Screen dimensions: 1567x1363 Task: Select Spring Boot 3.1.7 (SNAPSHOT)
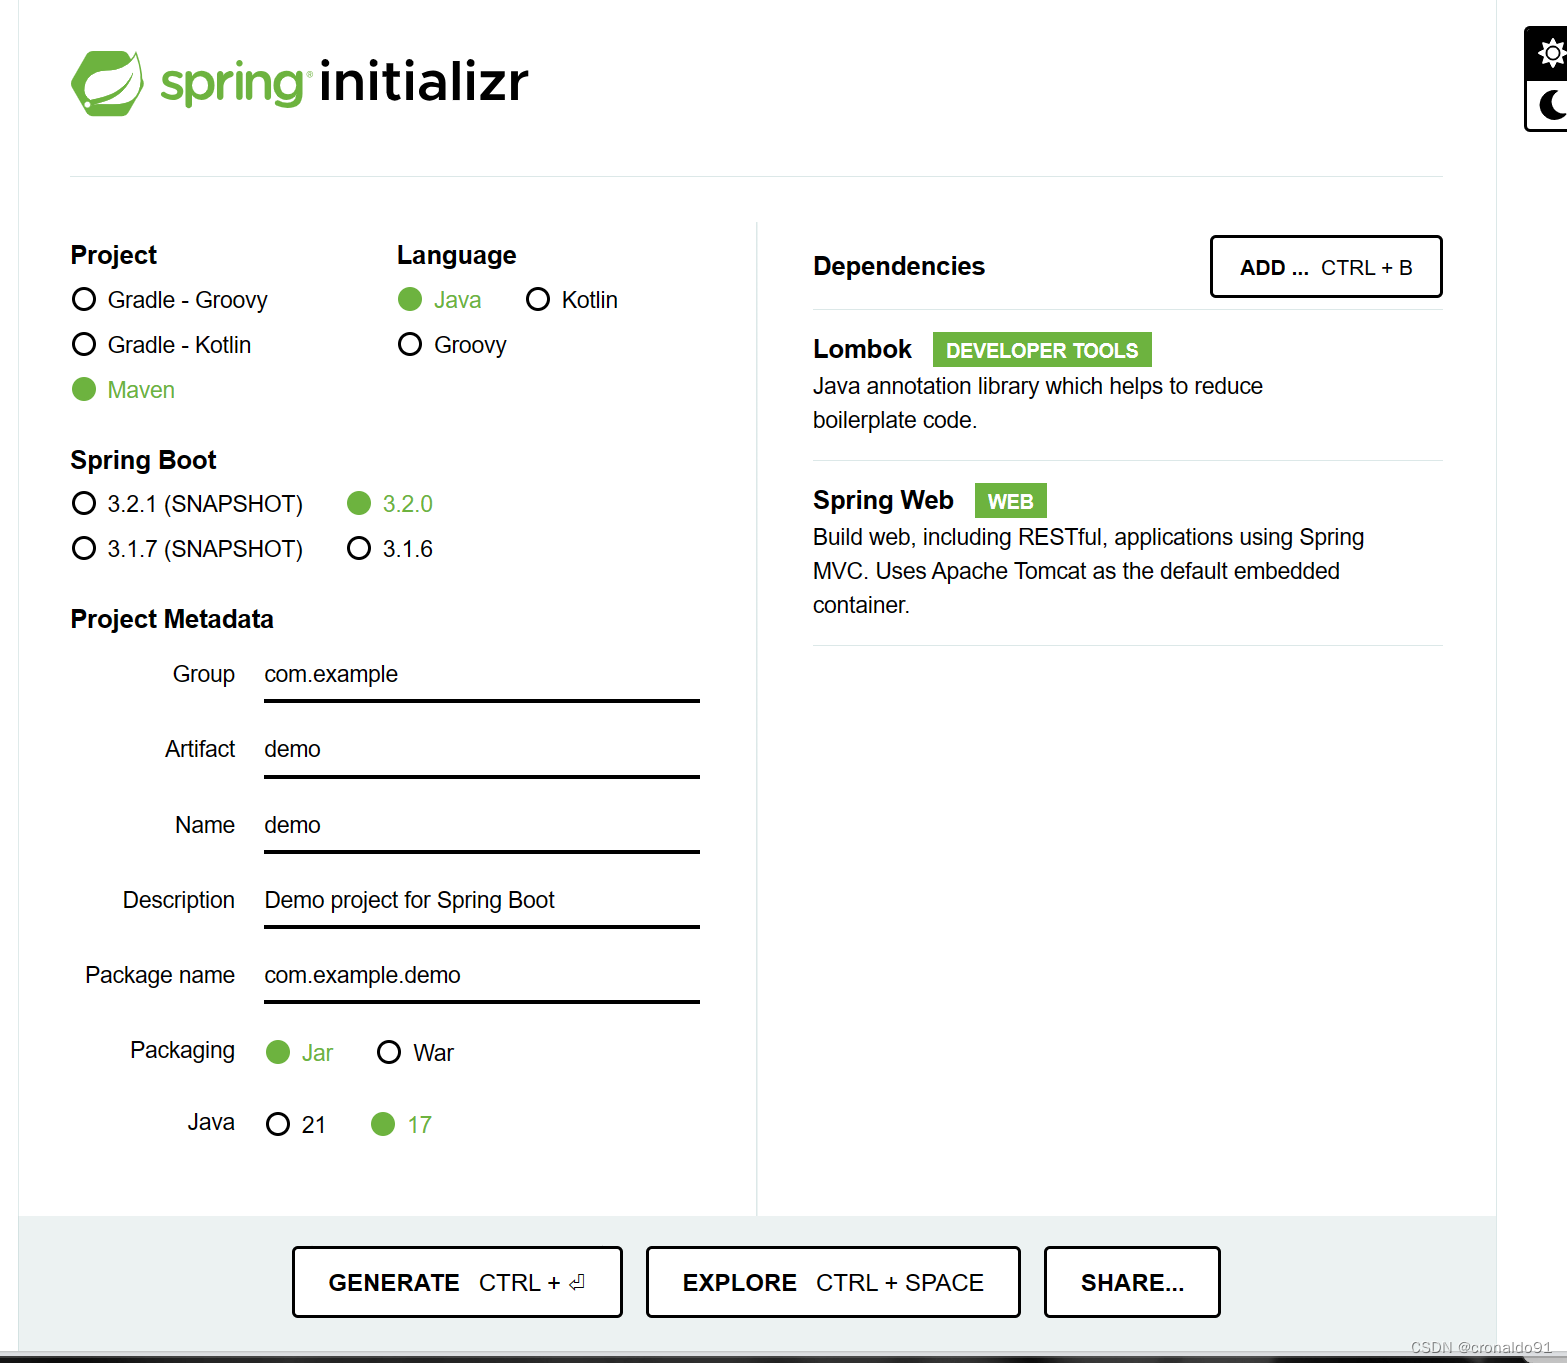[x=188, y=549]
